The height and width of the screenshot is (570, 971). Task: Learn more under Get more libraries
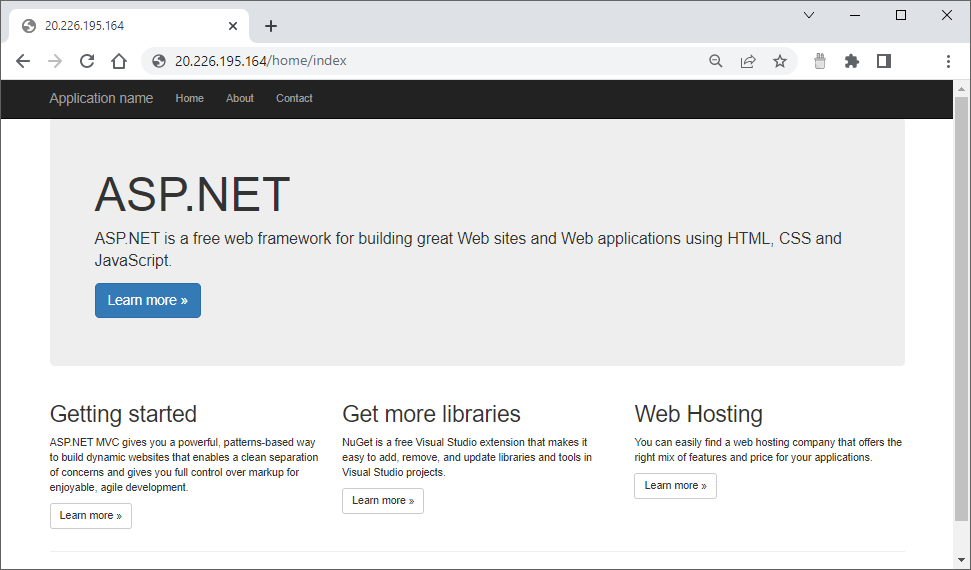click(x=383, y=501)
